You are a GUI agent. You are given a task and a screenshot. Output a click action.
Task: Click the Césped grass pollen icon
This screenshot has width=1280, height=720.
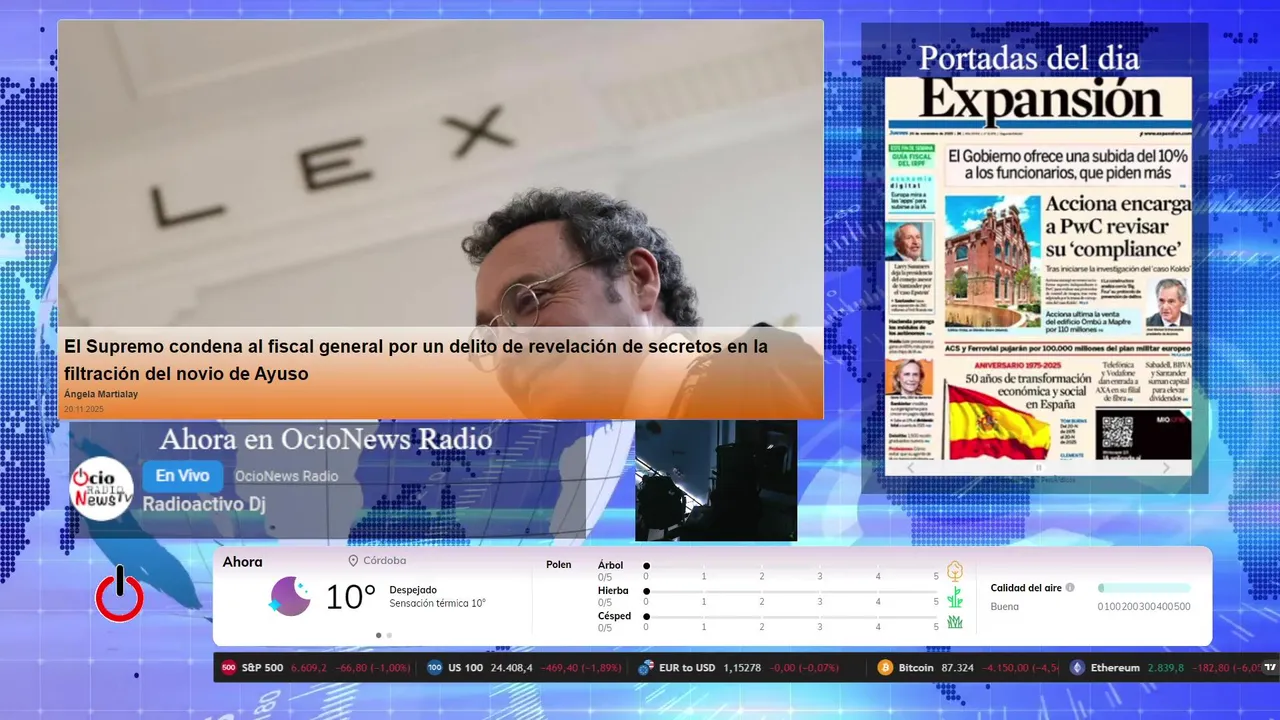(955, 622)
